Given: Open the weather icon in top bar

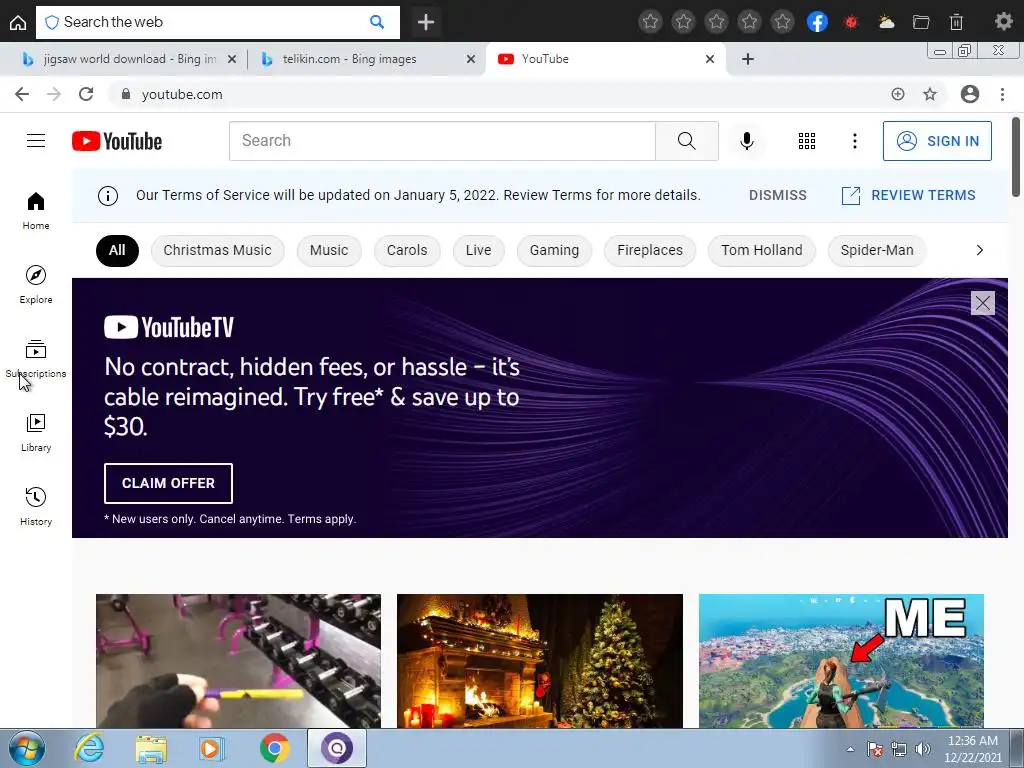Looking at the screenshot, I should coord(886,22).
